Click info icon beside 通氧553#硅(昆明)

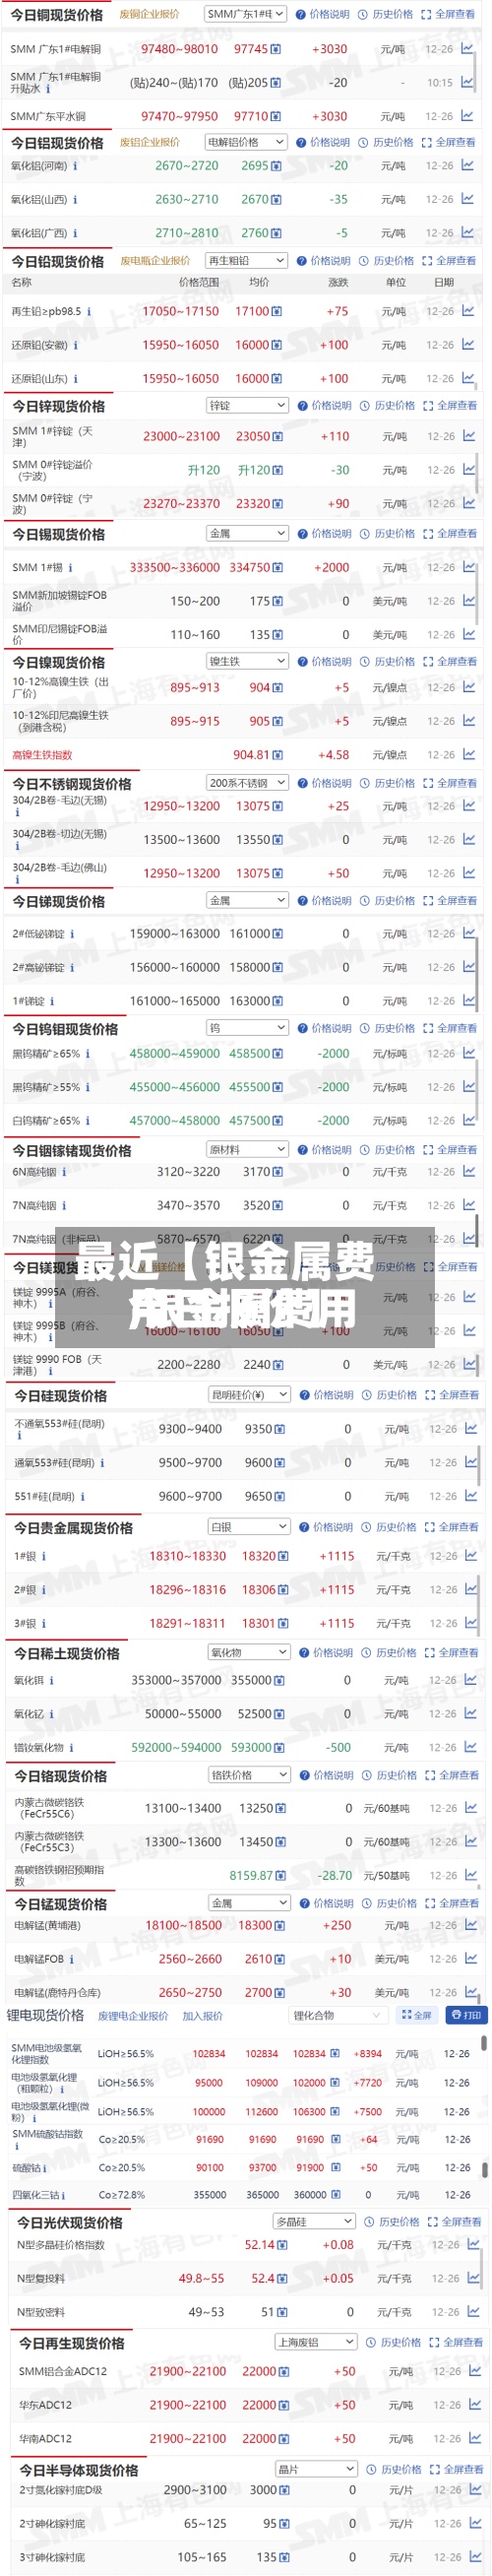[x=101, y=1463]
